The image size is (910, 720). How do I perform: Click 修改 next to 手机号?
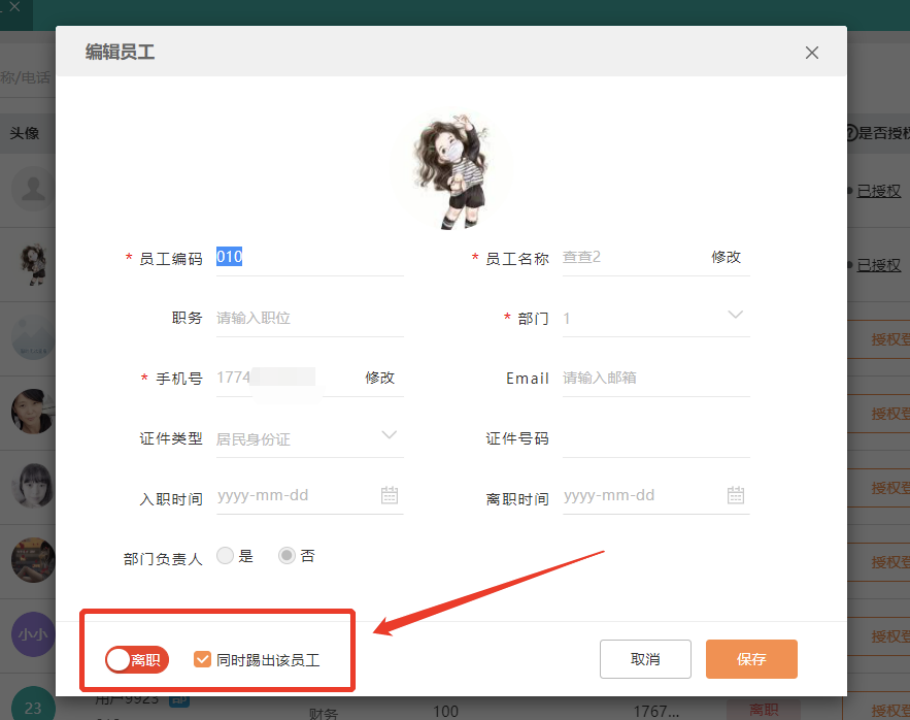coord(380,378)
